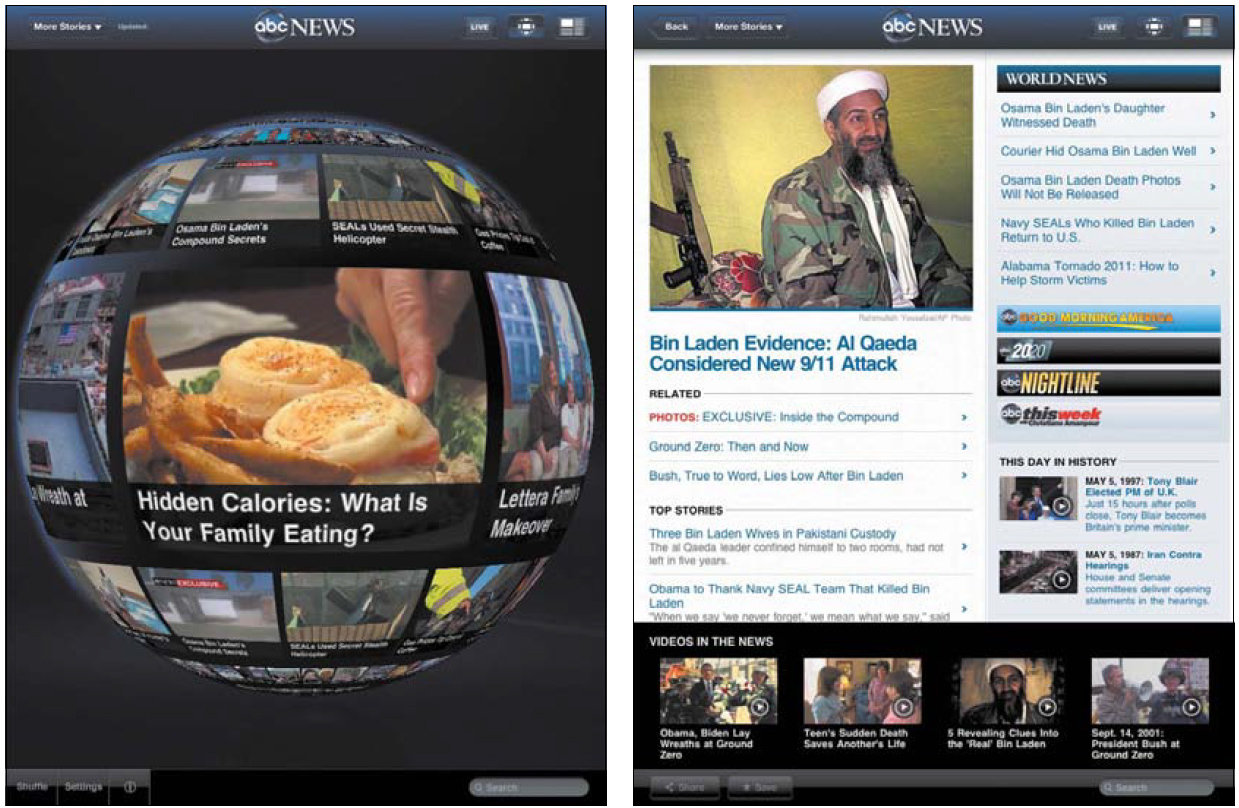Open Osama Bin Laden's Compound Secrets tile
Screen dimensions: 1239x808
[245, 203]
